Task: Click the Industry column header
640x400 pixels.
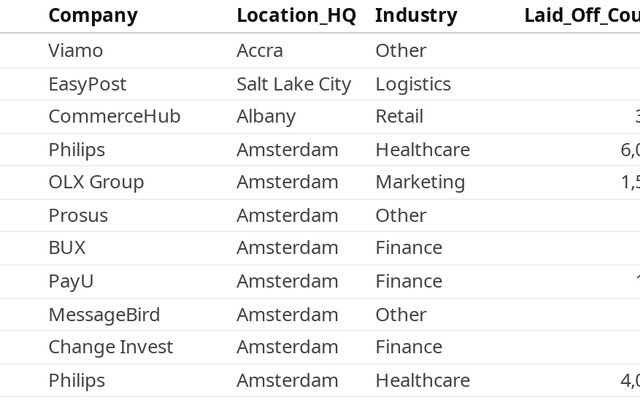Action: [x=416, y=16]
